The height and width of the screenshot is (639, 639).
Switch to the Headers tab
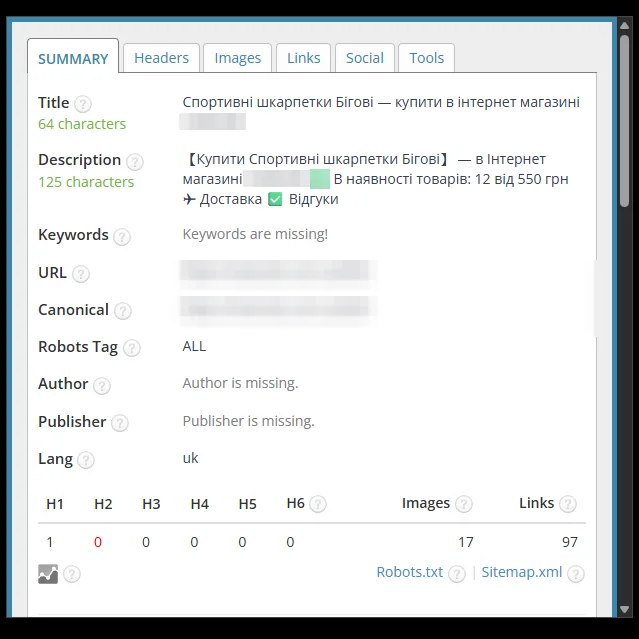click(x=161, y=58)
